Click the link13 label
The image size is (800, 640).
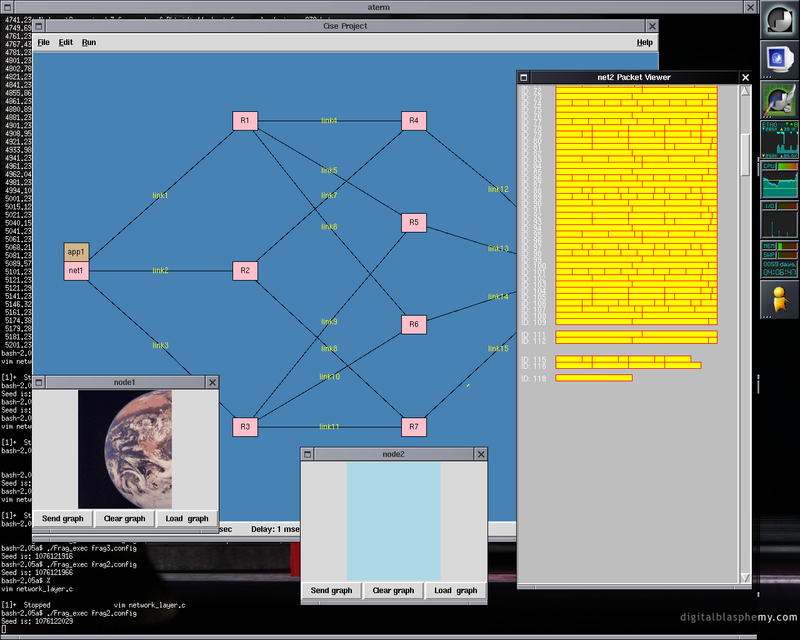pyautogui.click(x=498, y=249)
